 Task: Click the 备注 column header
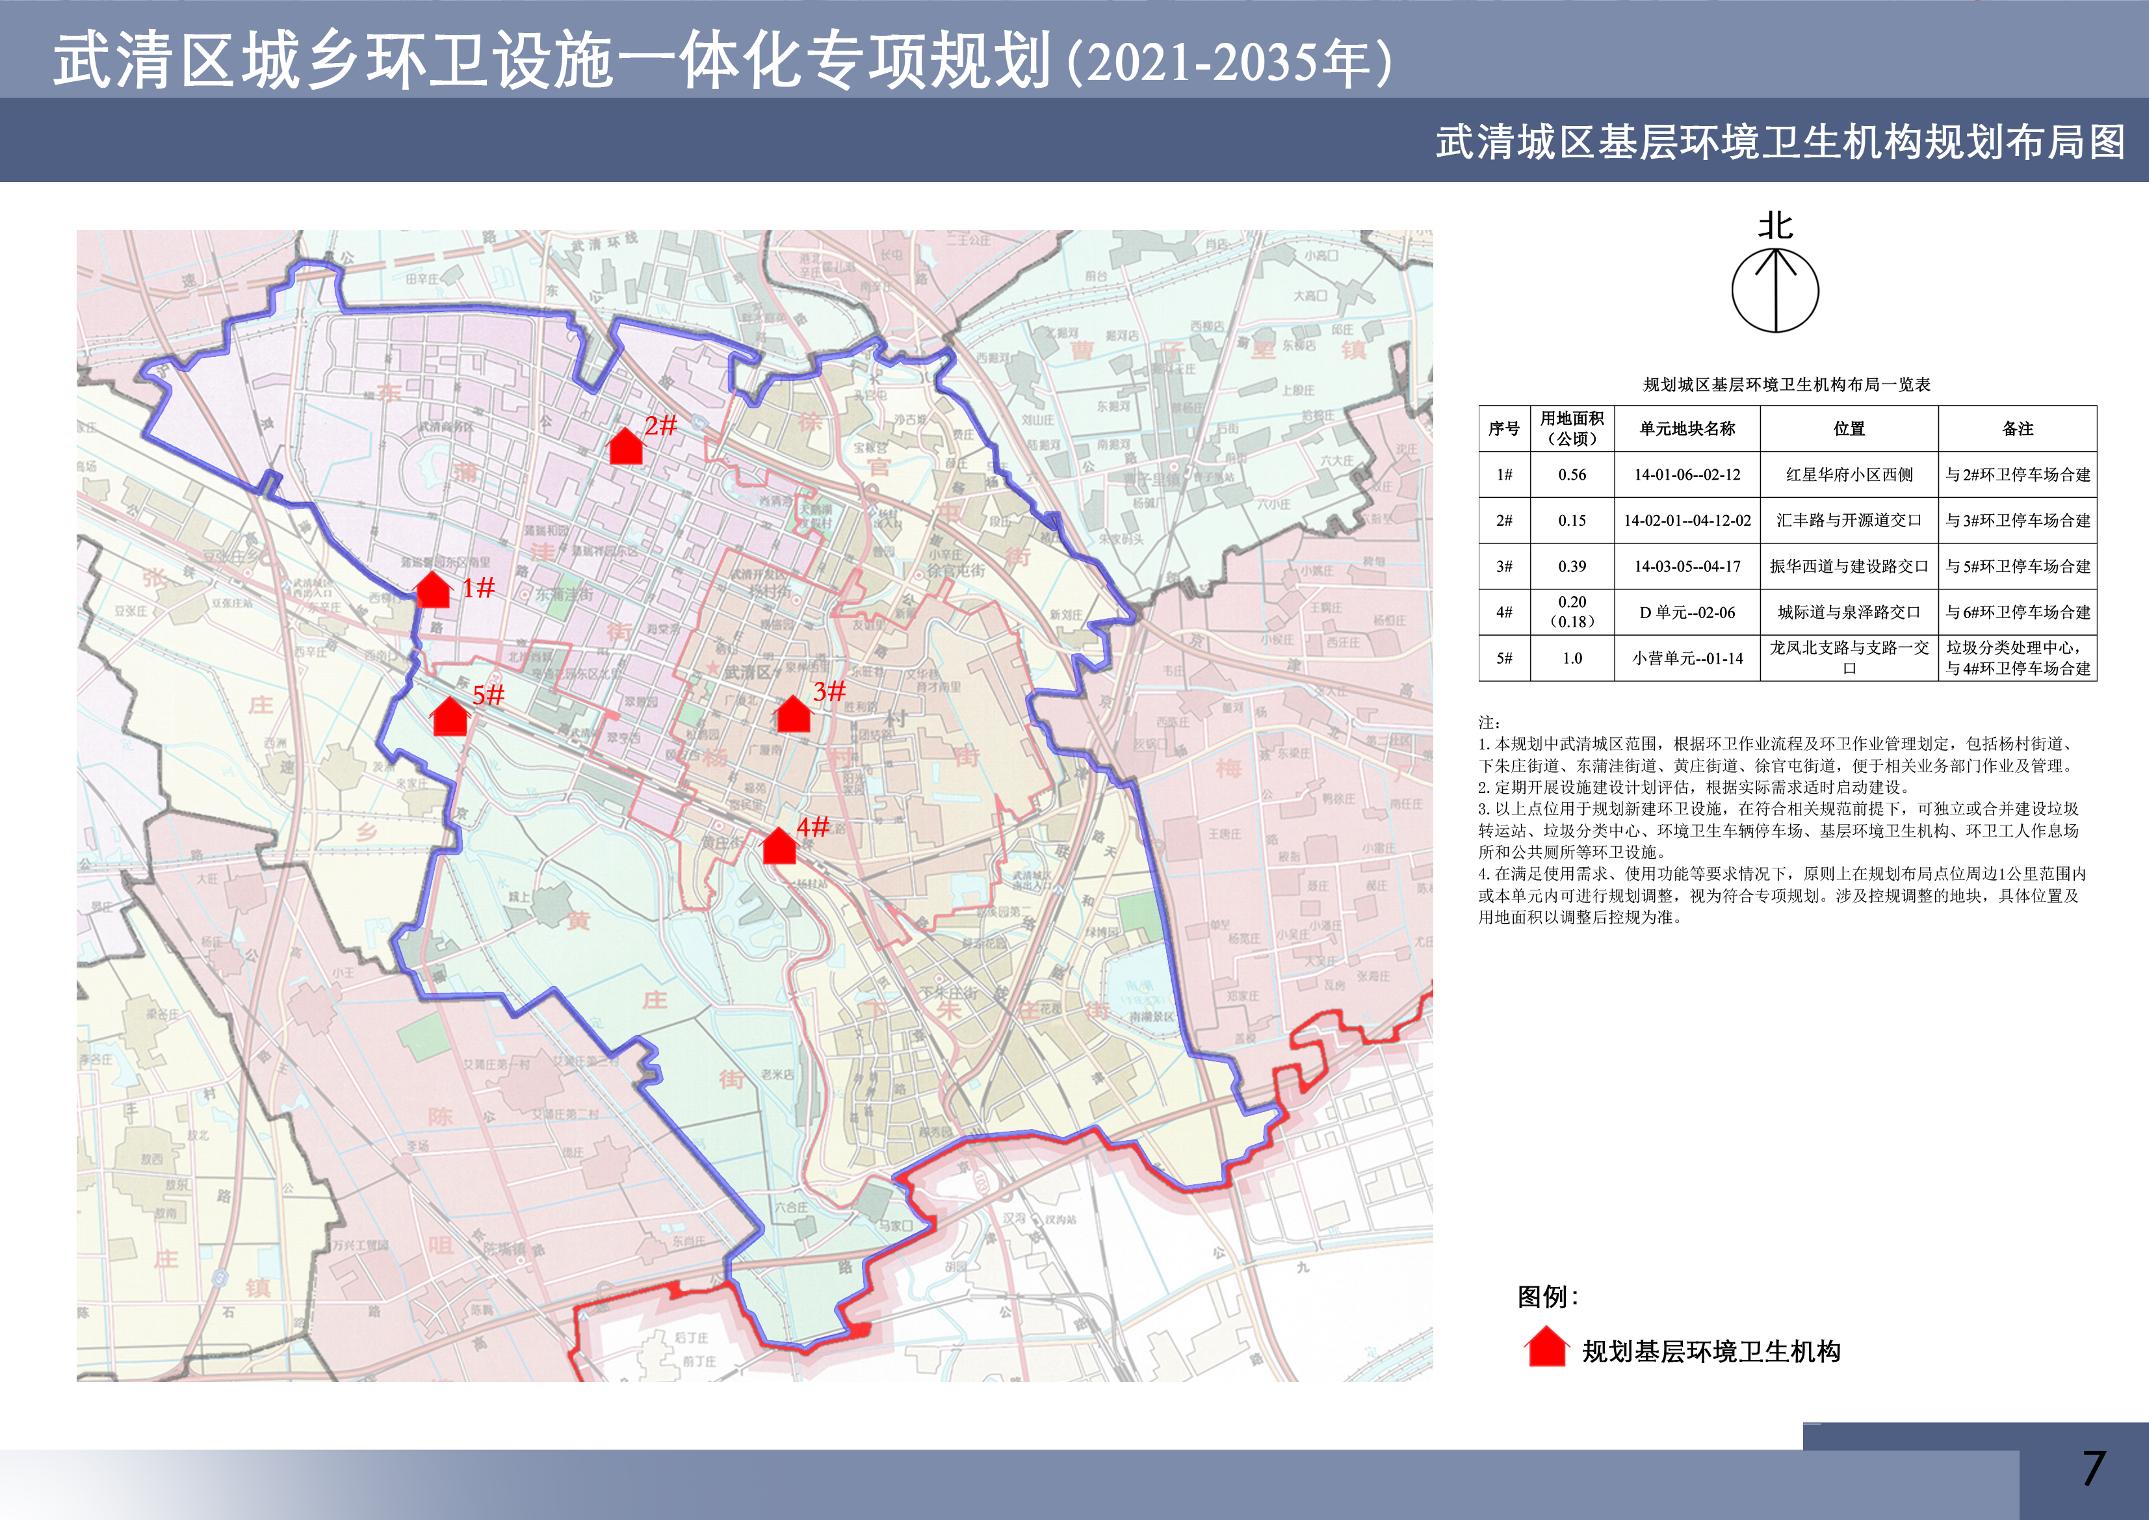coord(2016,429)
